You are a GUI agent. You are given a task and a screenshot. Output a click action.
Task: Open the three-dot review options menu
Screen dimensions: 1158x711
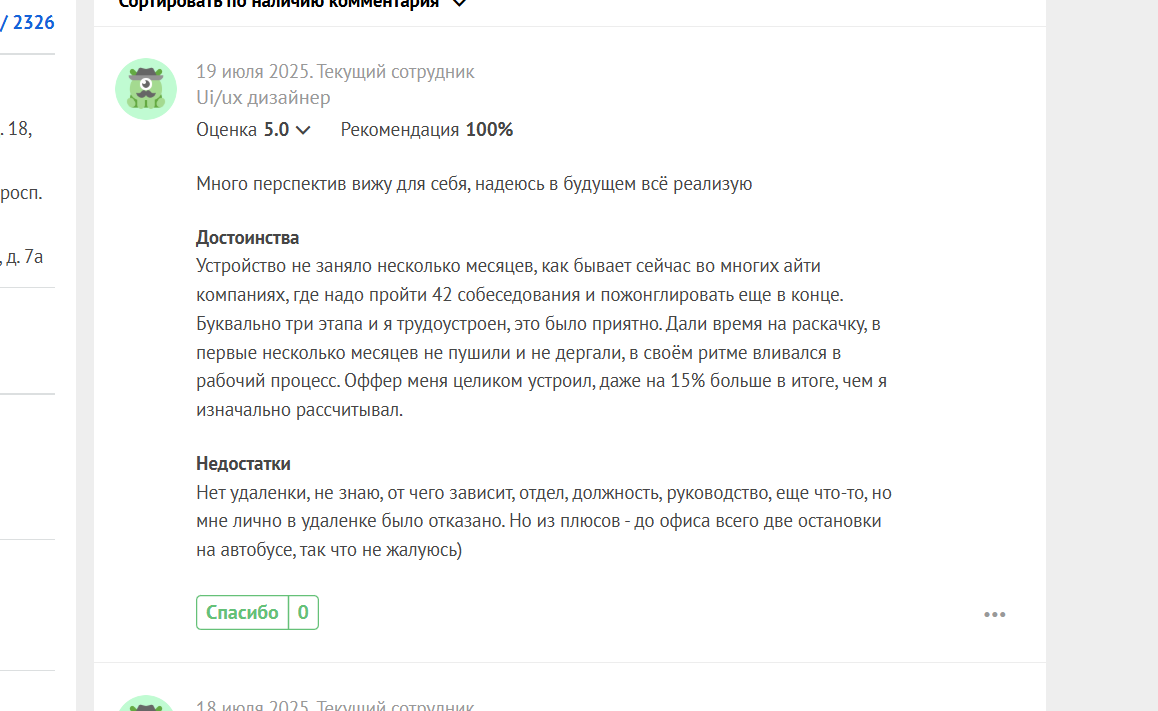click(x=994, y=614)
